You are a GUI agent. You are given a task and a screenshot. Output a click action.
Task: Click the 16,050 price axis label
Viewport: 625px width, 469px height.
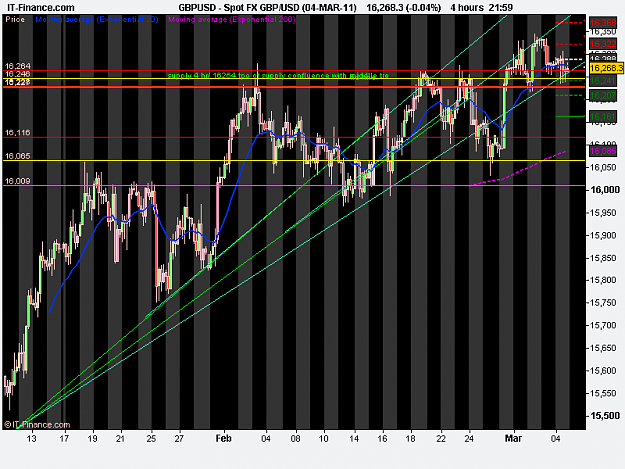(x=605, y=167)
